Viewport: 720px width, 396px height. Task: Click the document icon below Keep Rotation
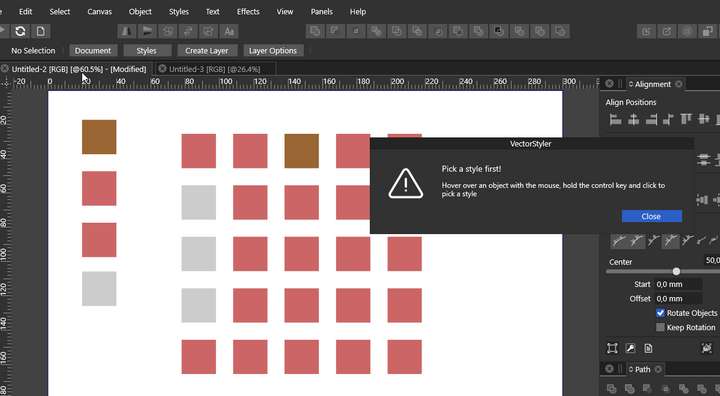tap(648, 348)
